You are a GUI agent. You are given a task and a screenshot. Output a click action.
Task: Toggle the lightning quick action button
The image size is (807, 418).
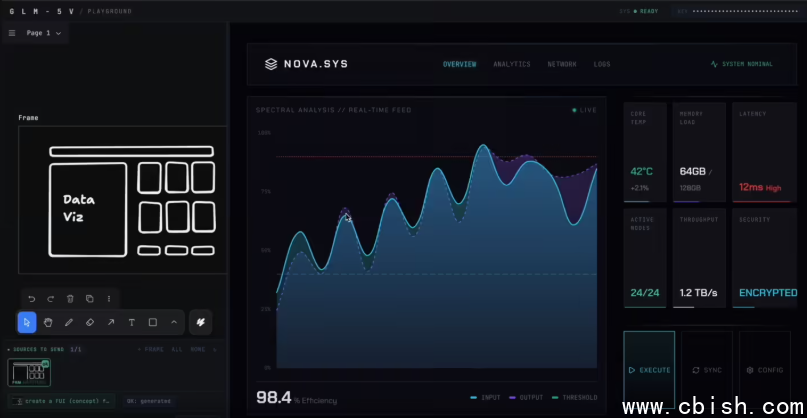(200, 322)
